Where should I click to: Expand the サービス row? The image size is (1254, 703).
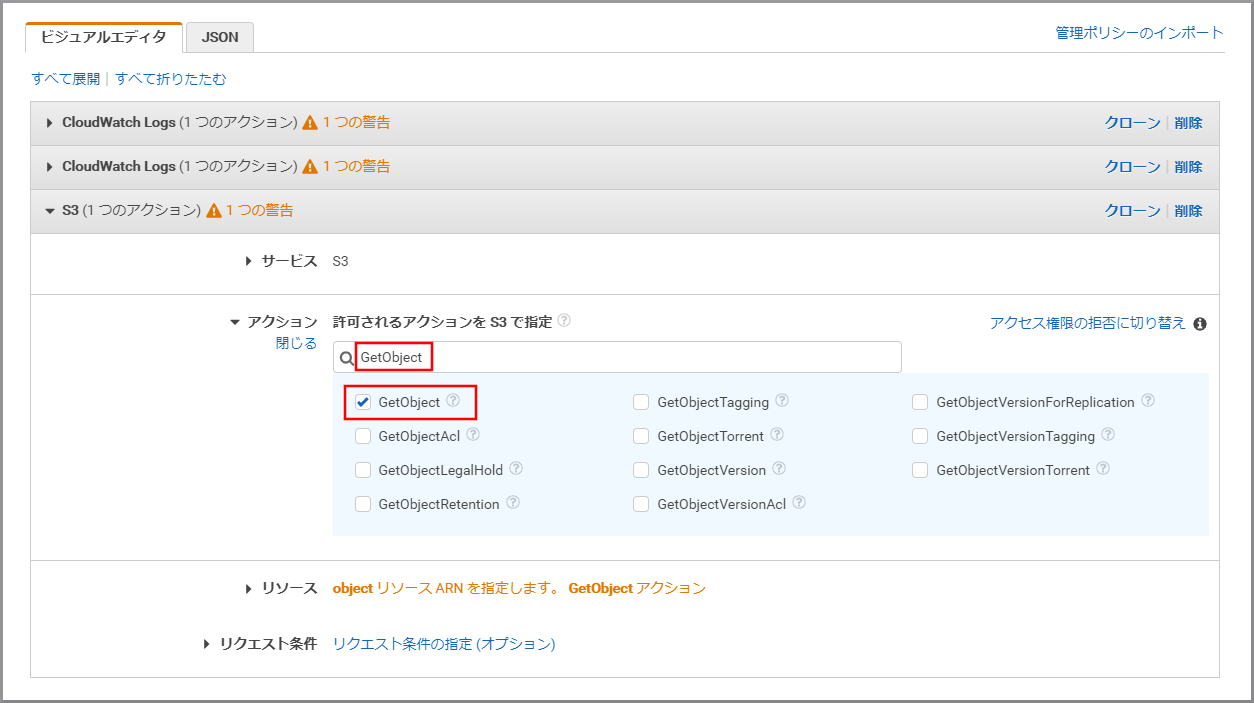point(249,261)
